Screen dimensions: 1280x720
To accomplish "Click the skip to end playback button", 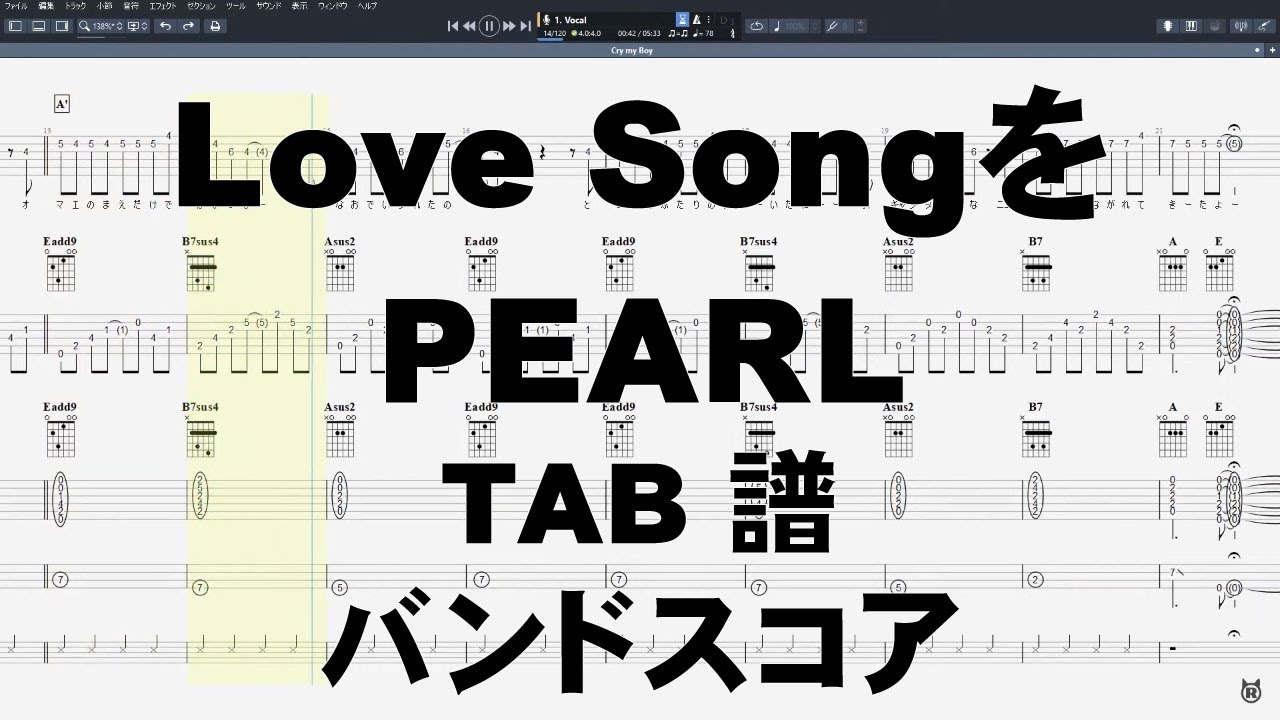I will pos(525,26).
